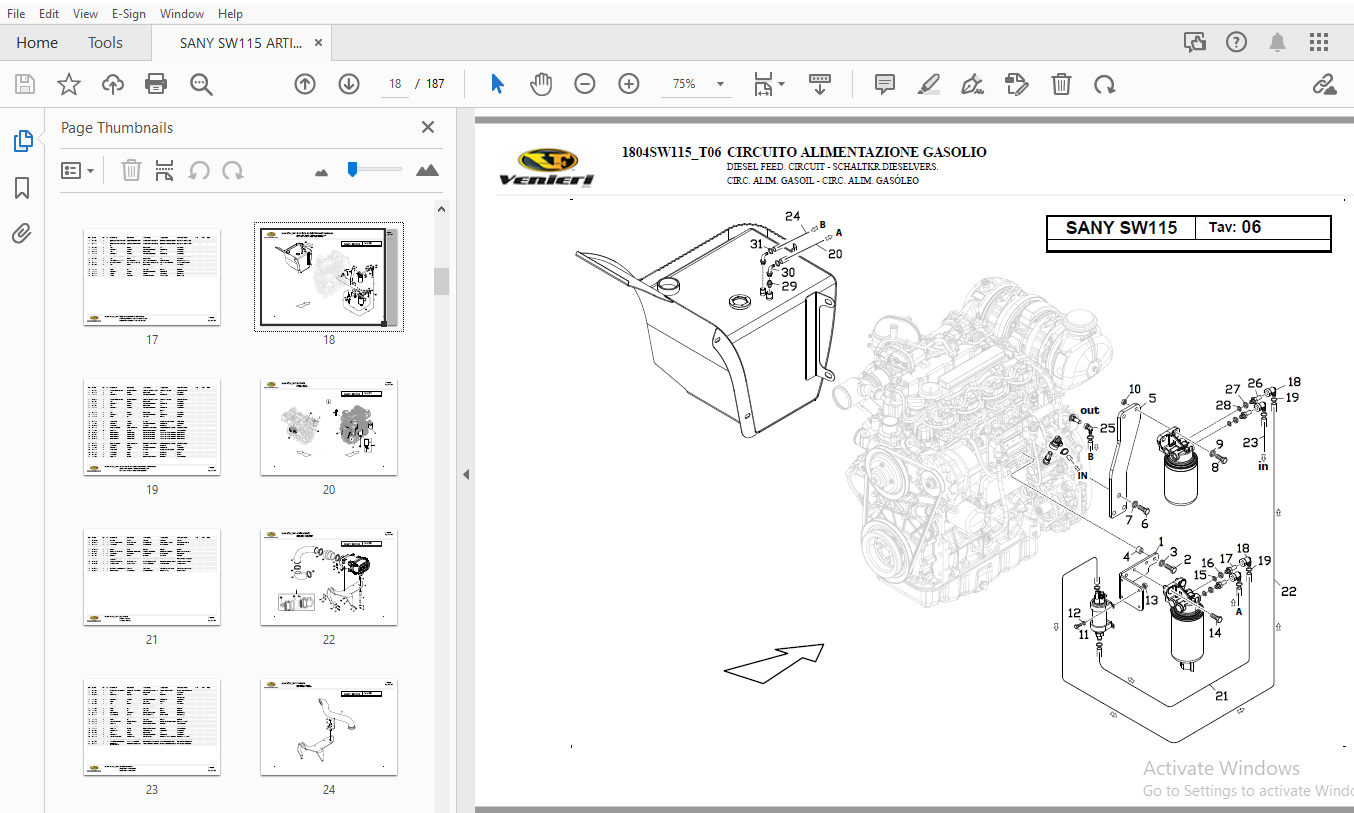Switch to the Tools tab

coord(105,42)
